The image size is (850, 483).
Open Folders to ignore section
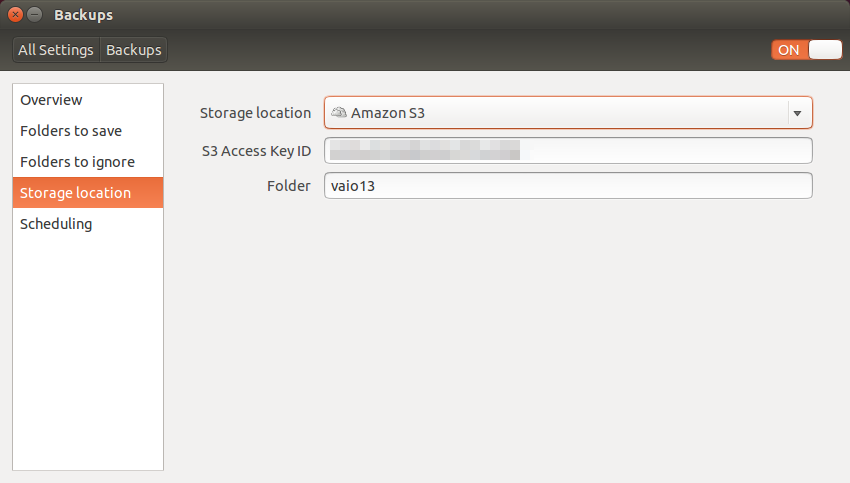coord(88,162)
